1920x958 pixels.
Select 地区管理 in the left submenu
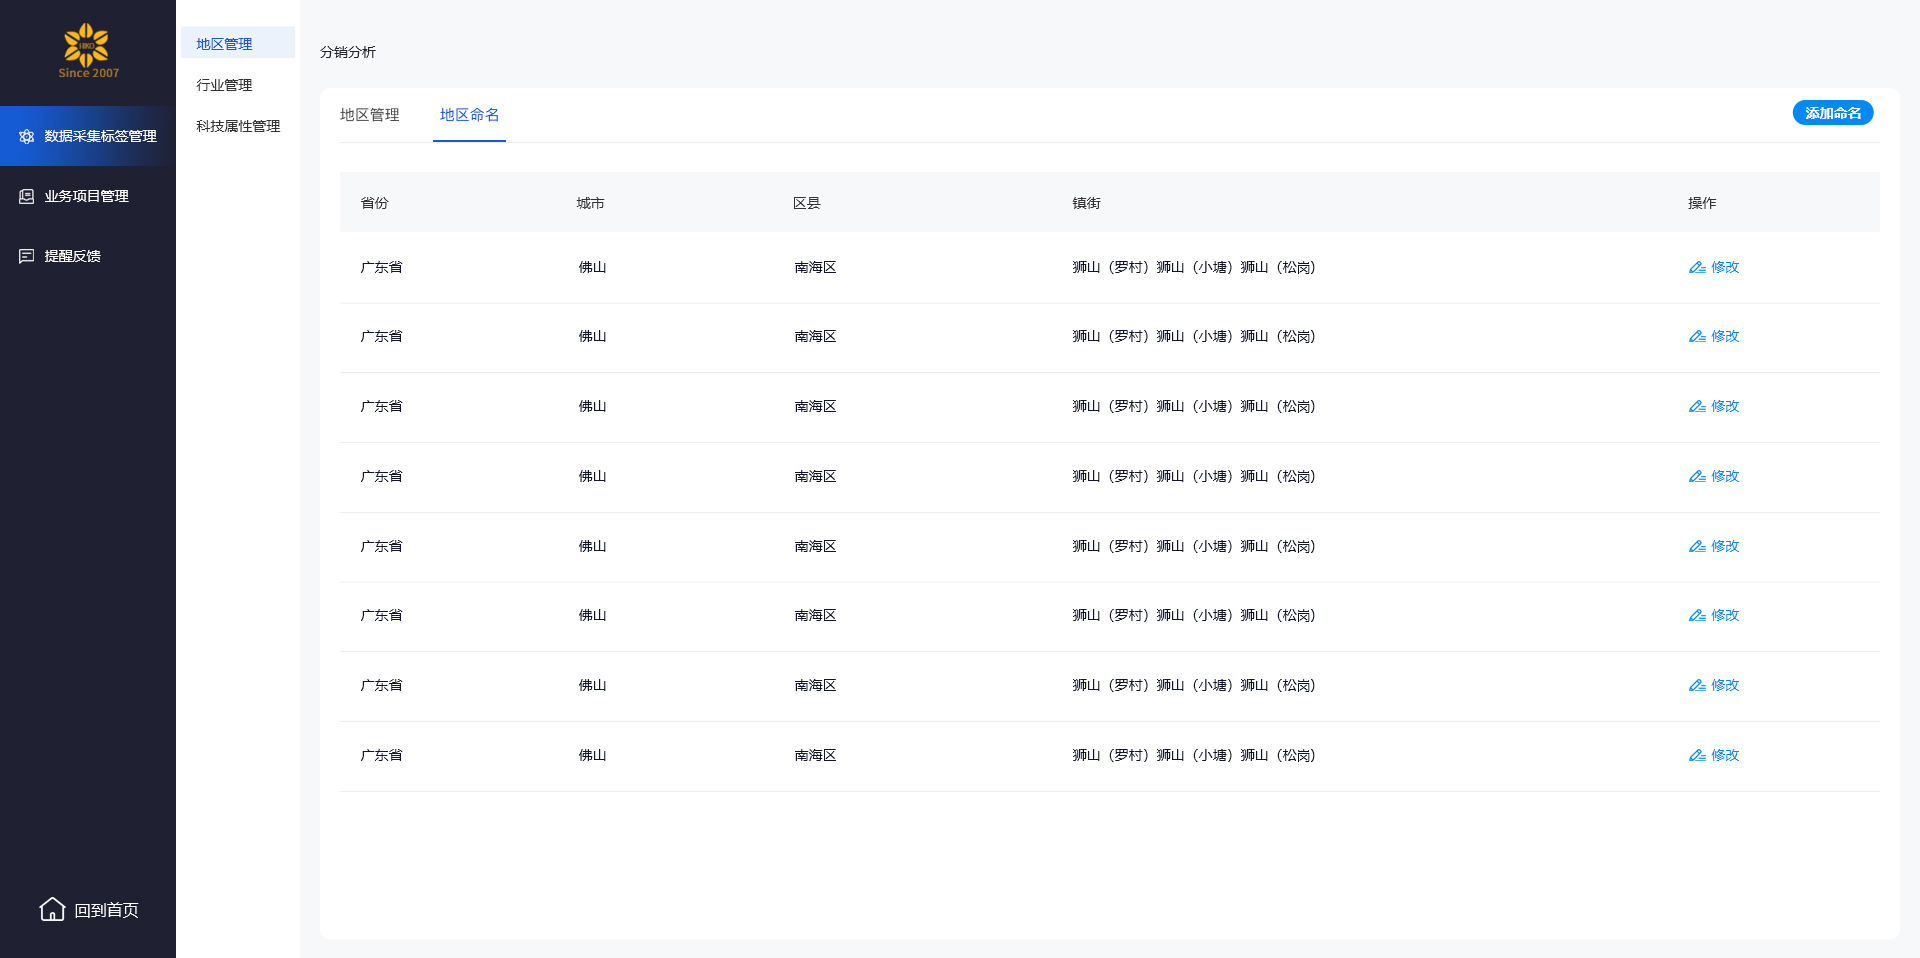[224, 44]
